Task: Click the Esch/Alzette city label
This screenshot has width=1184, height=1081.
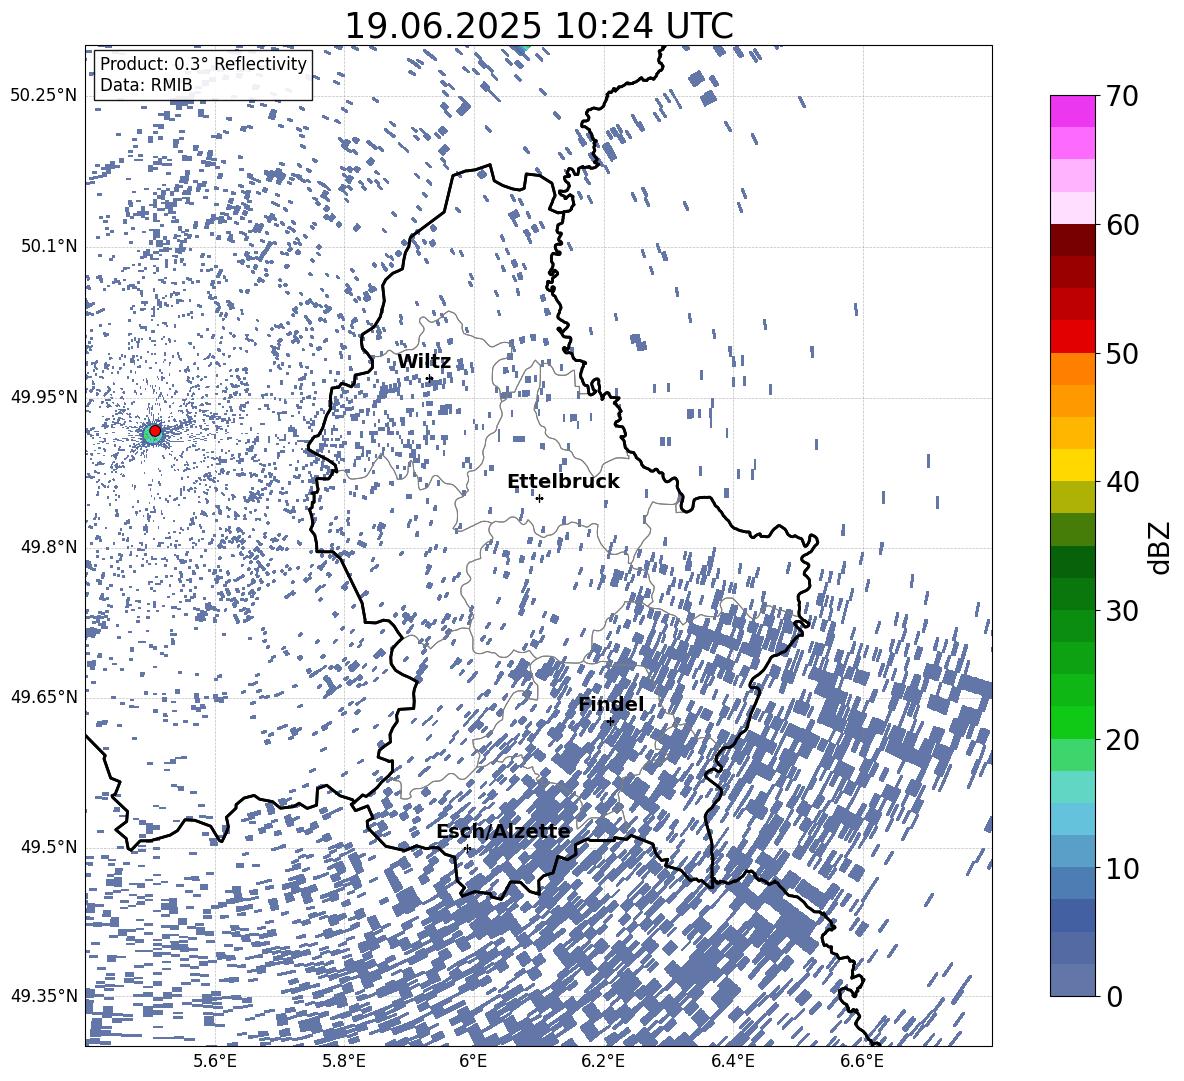Action: coord(503,830)
